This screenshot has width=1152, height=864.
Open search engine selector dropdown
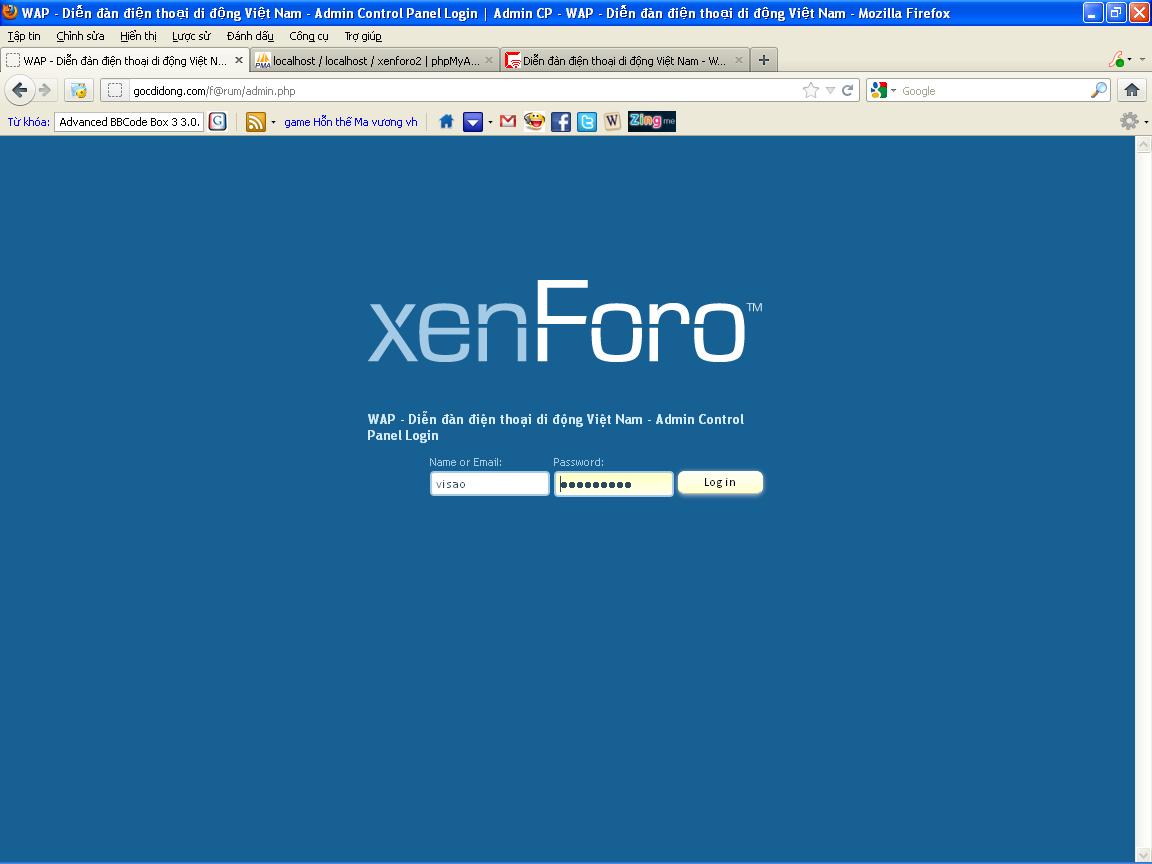[893, 91]
